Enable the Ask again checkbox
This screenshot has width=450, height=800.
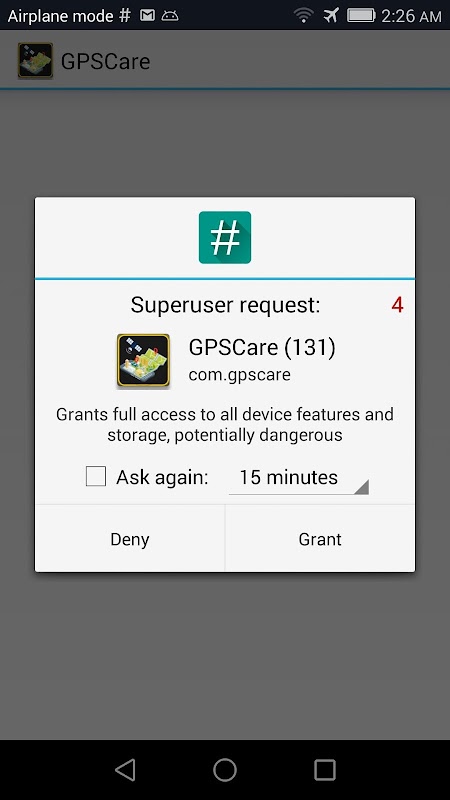click(x=95, y=477)
